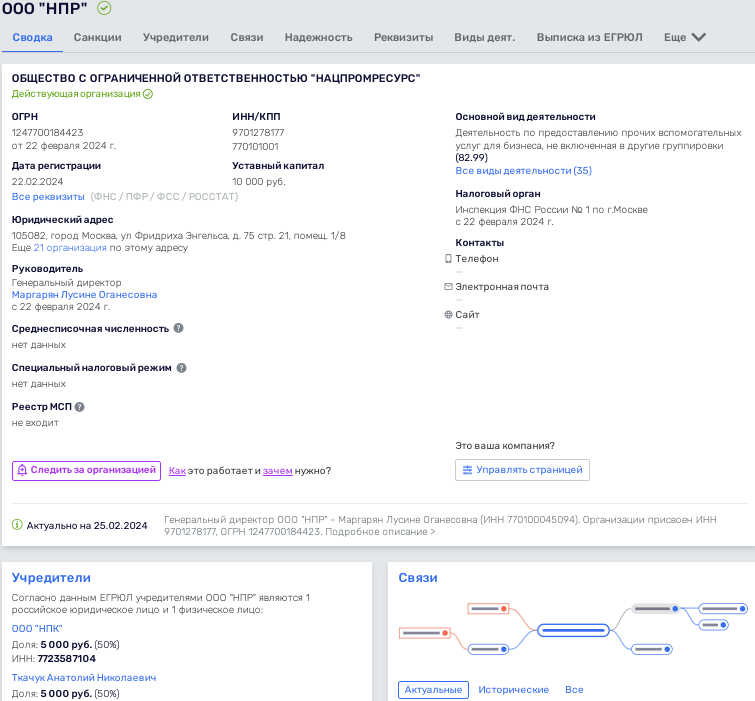Open the Связи section heading

click(417, 577)
